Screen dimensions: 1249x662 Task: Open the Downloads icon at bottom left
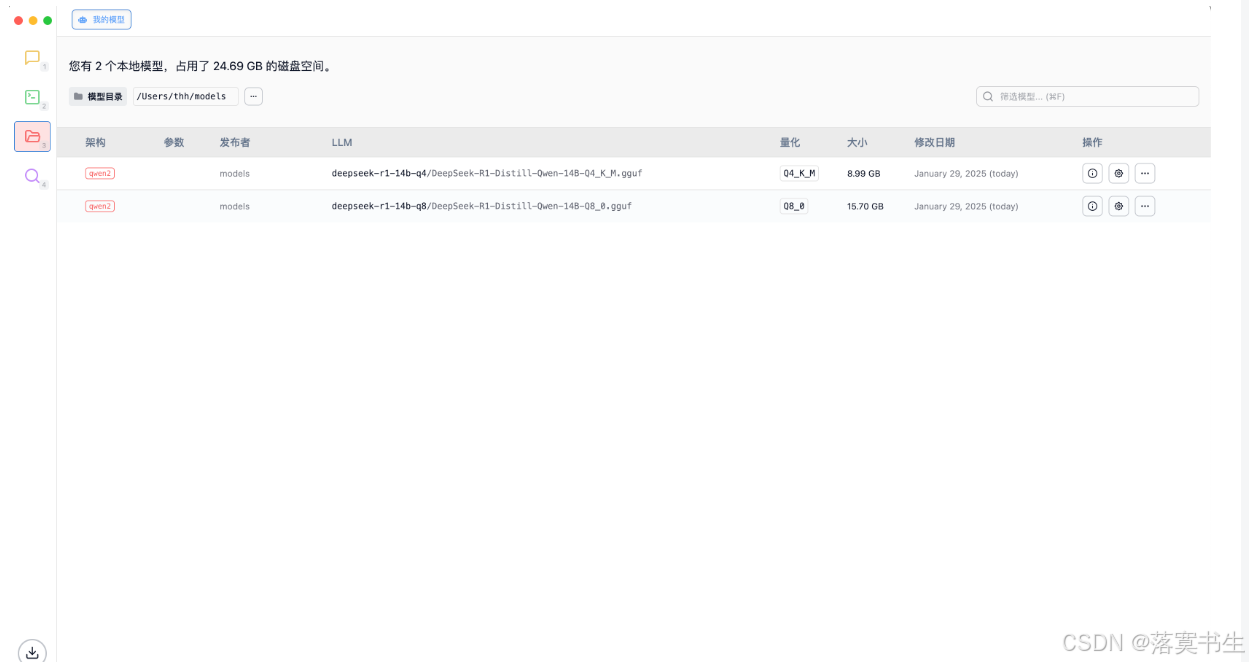[32, 652]
